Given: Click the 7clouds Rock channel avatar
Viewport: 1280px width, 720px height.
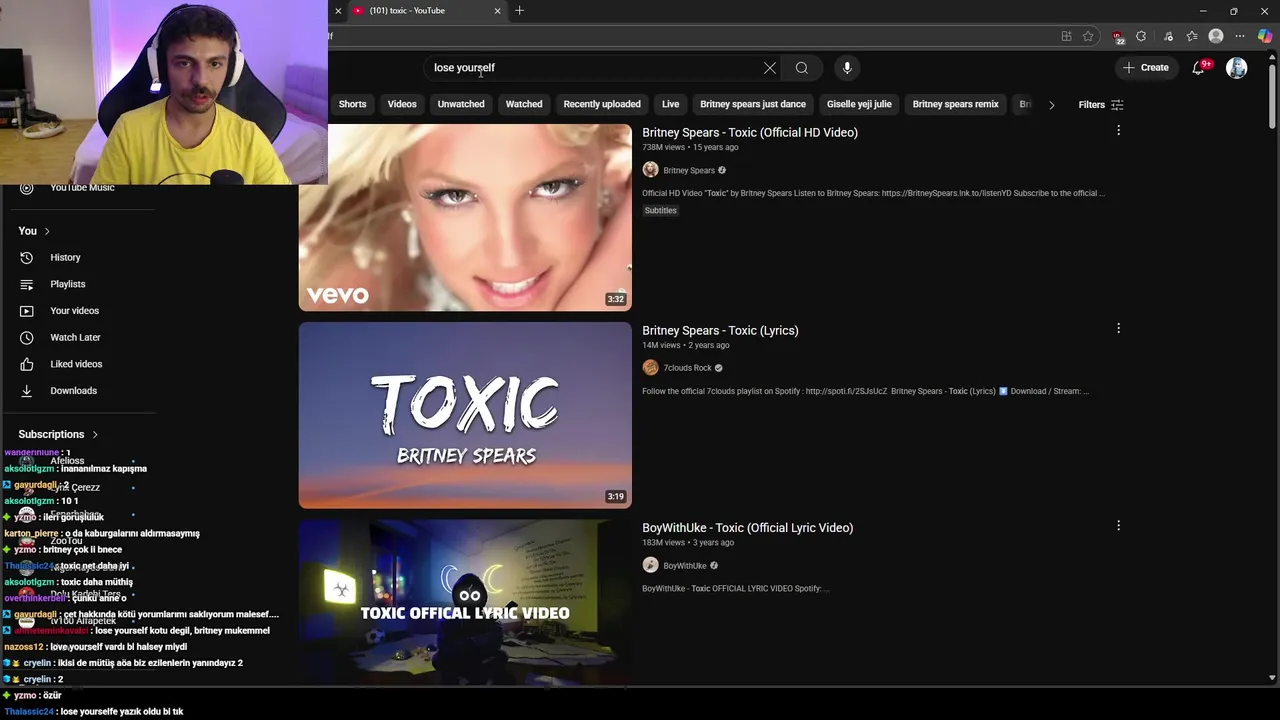Looking at the screenshot, I should pos(650,368).
